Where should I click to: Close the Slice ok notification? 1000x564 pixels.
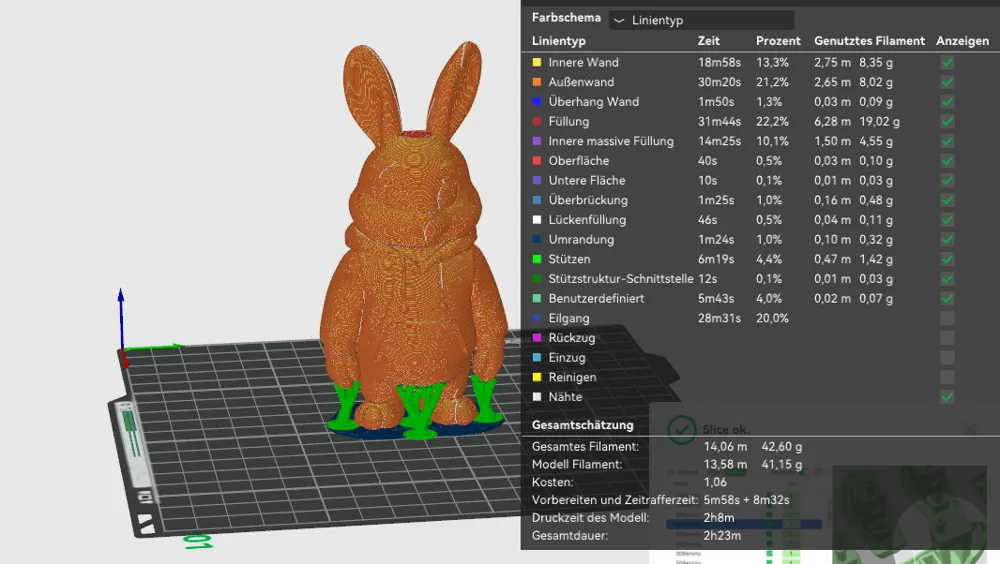click(x=970, y=429)
